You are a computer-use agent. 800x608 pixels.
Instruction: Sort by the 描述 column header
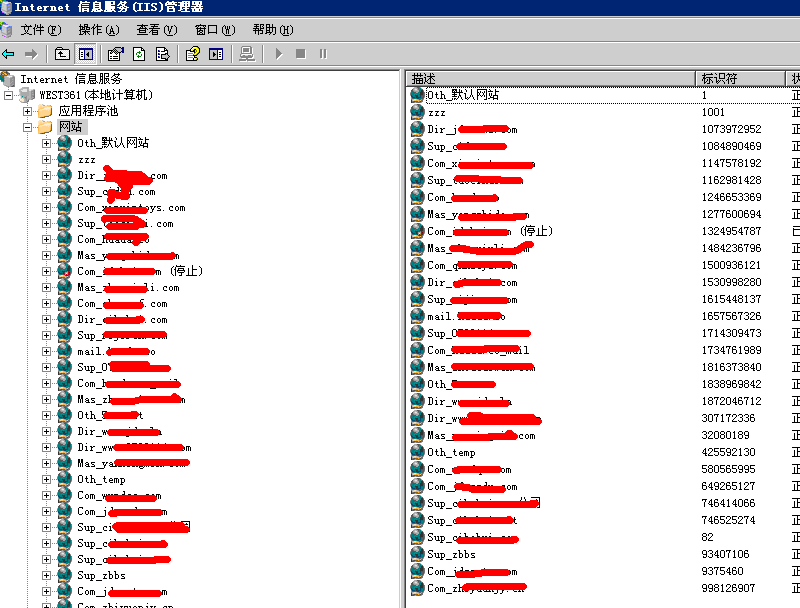551,79
